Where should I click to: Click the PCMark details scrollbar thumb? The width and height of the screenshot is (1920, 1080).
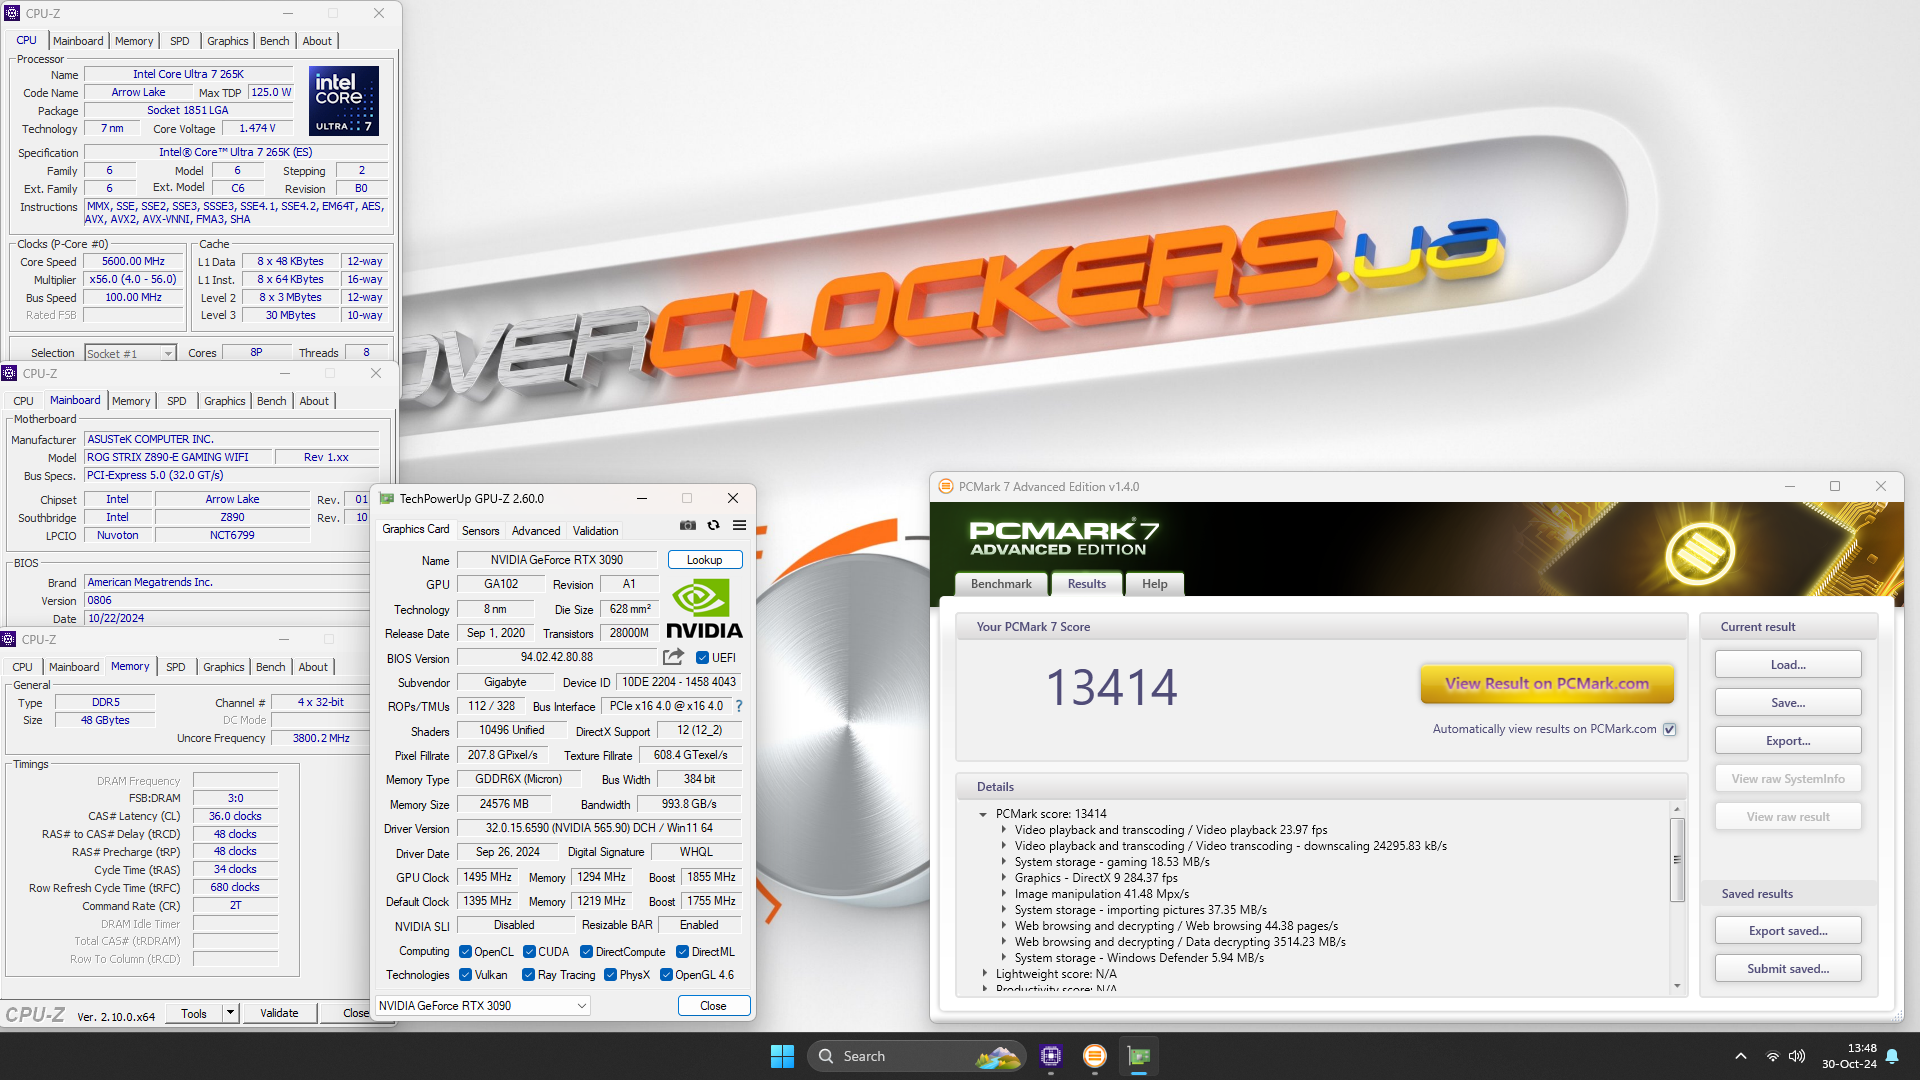tap(1677, 859)
